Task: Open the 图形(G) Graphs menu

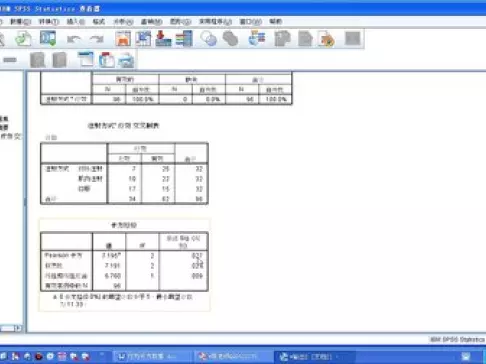Action: 180,22
